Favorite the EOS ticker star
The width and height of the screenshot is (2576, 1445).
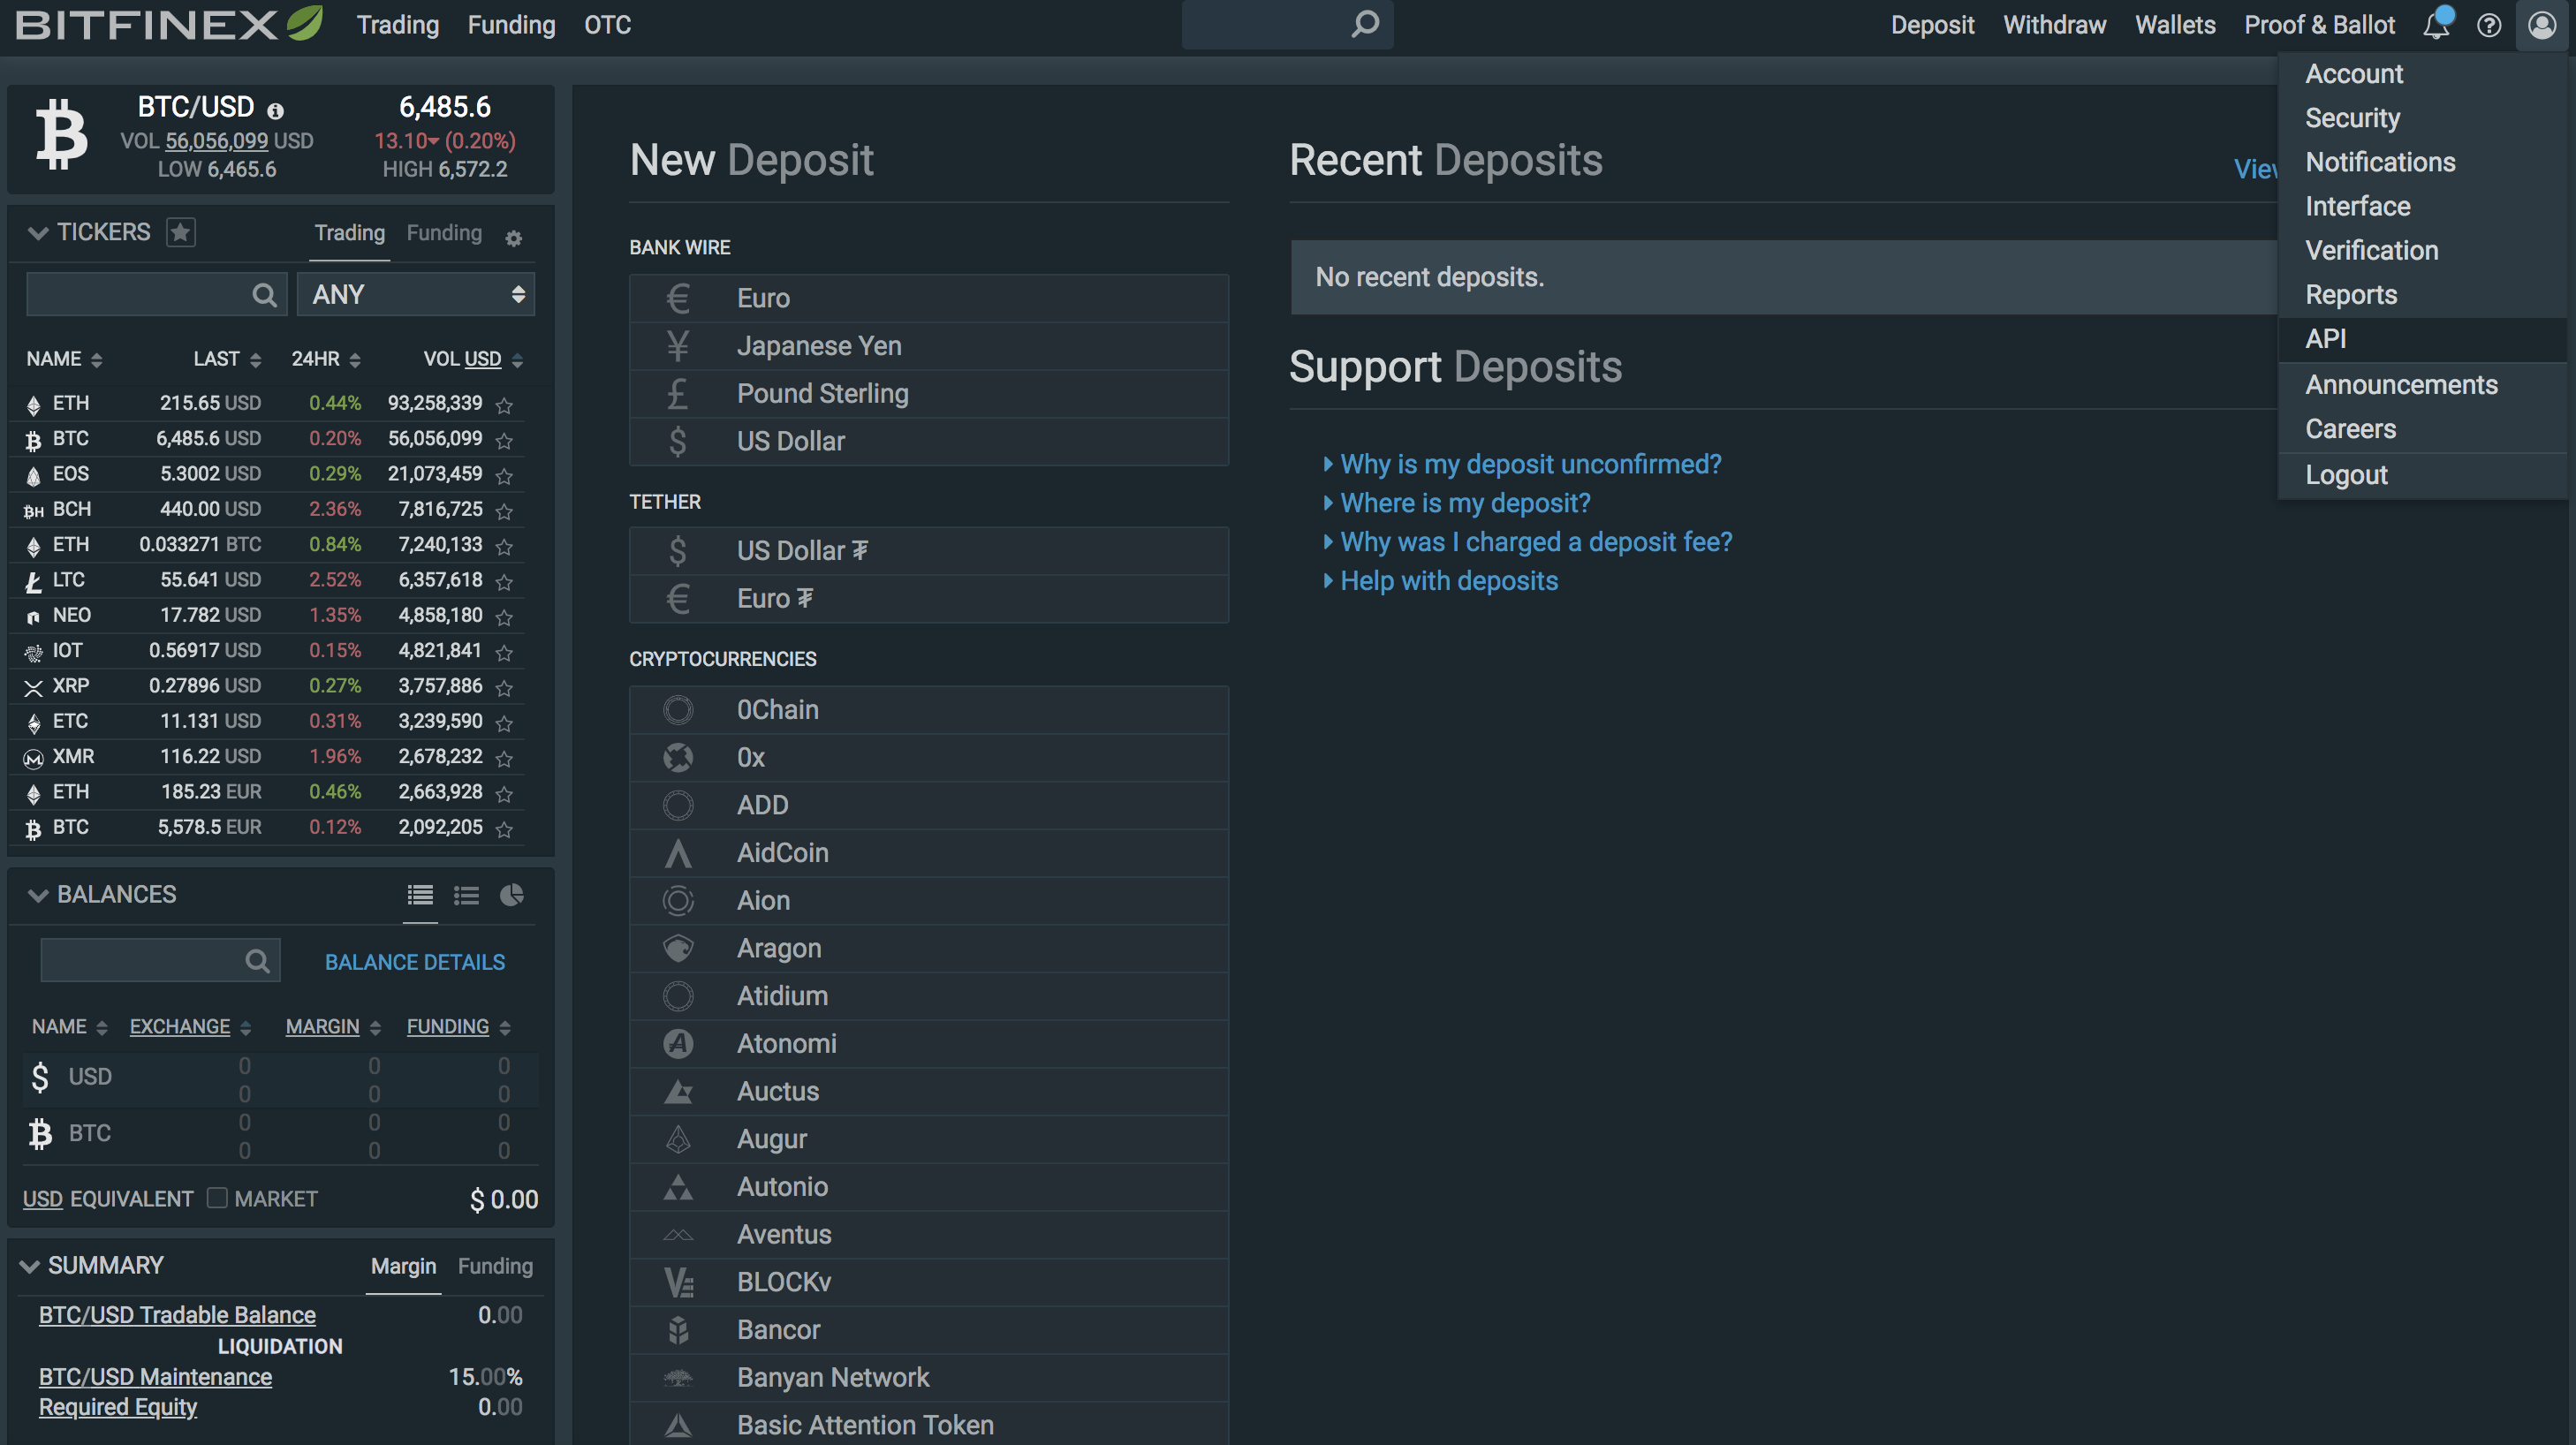(504, 476)
